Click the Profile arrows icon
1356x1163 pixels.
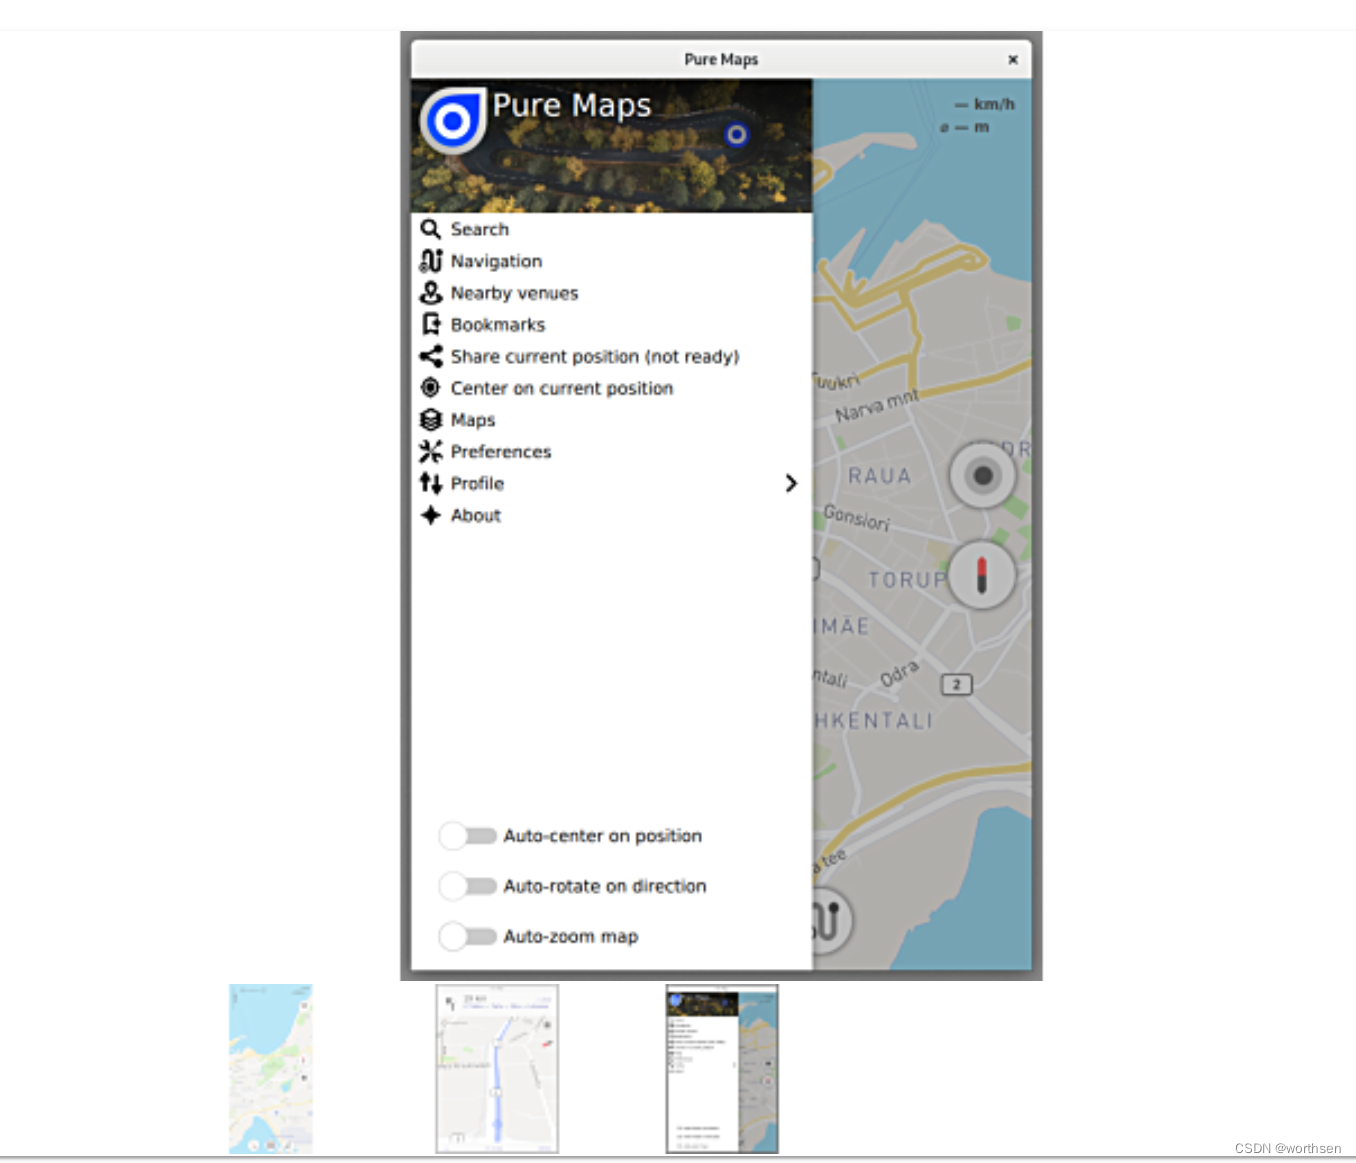tap(430, 483)
